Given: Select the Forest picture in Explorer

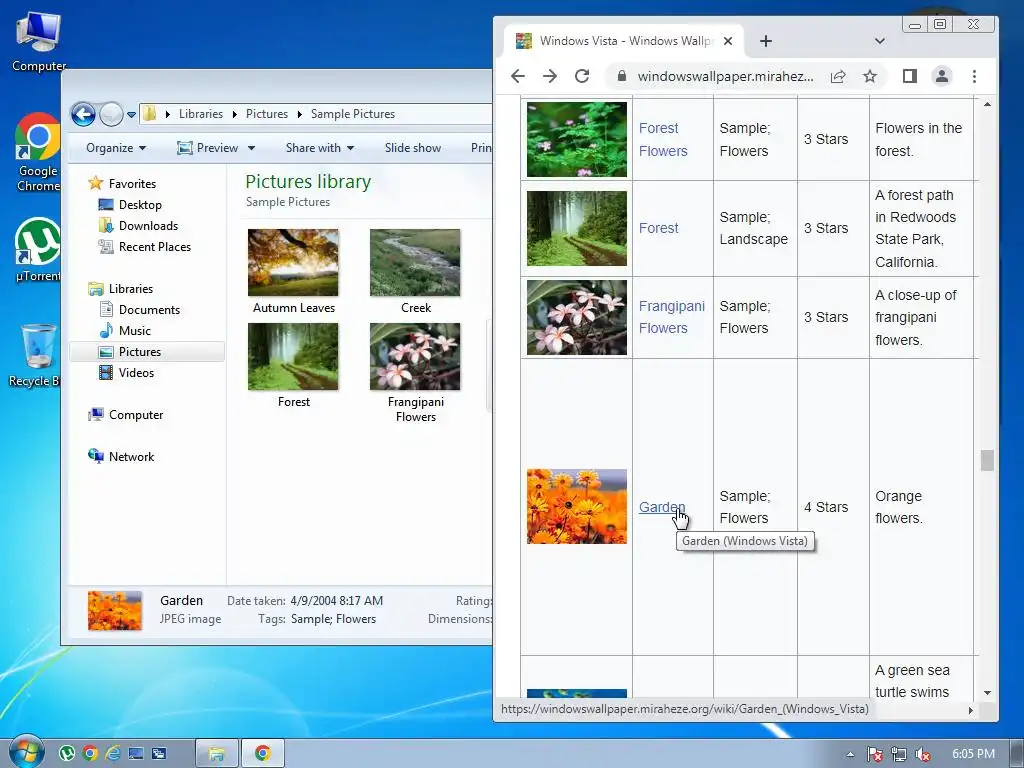Looking at the screenshot, I should coord(293,357).
